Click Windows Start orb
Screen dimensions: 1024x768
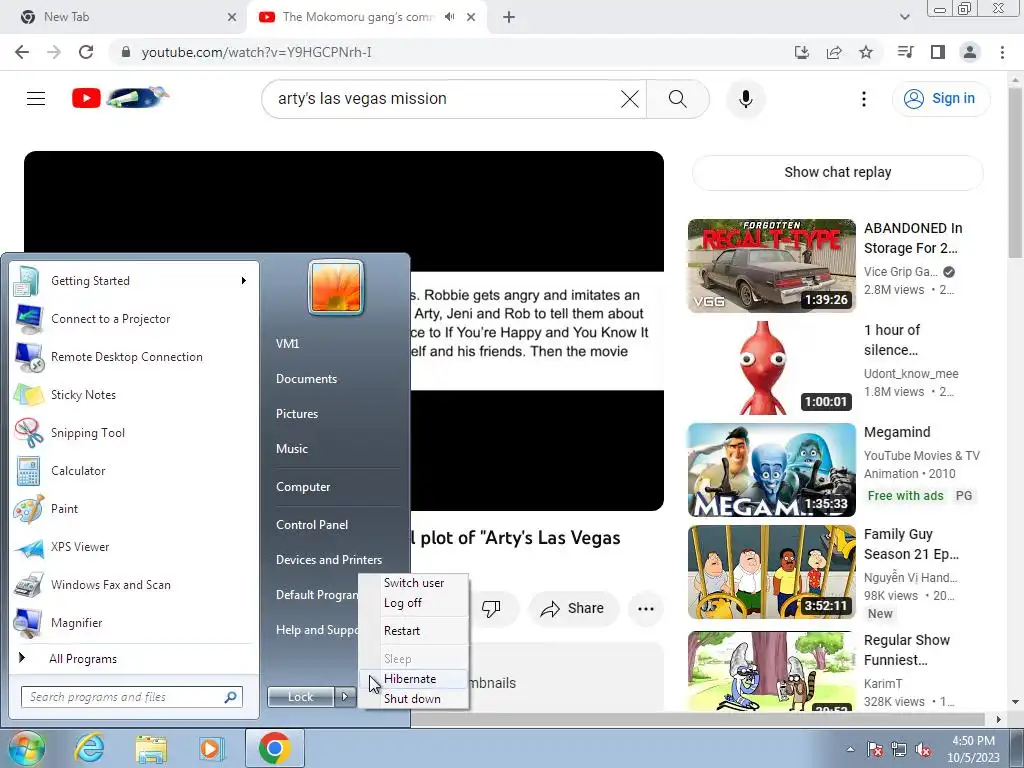coord(26,748)
